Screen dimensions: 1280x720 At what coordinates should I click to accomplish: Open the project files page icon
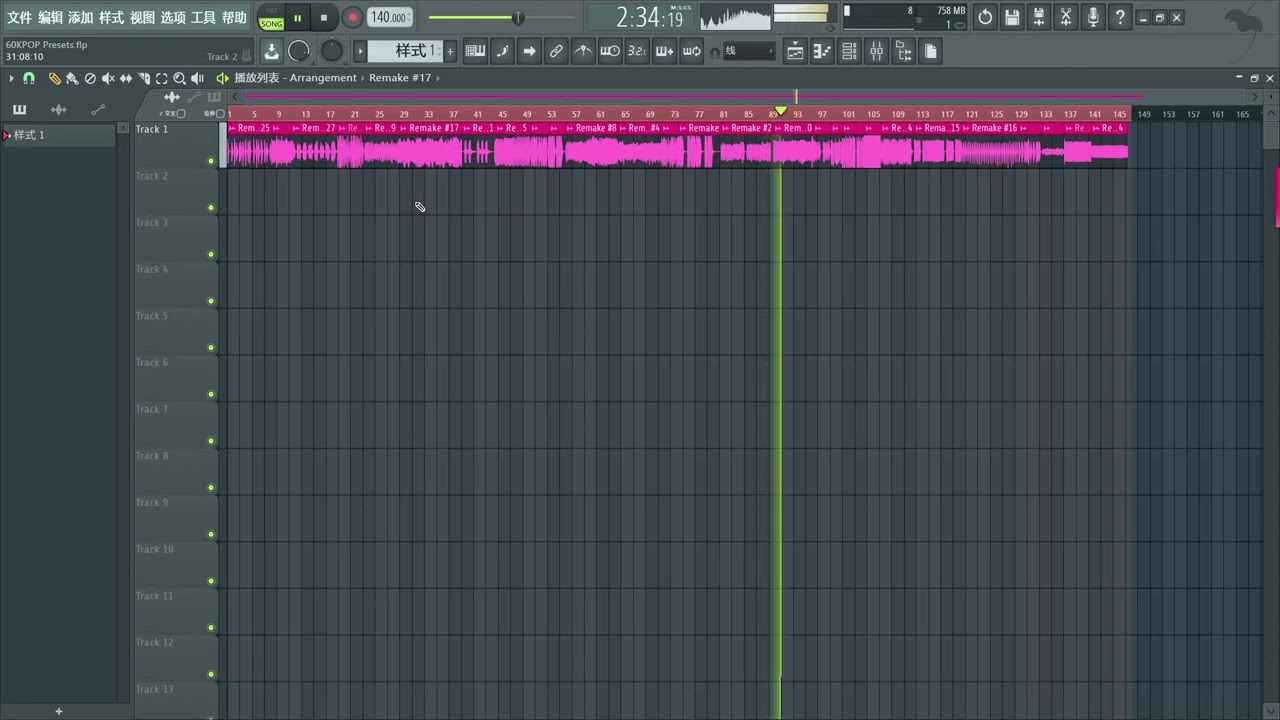[930, 51]
